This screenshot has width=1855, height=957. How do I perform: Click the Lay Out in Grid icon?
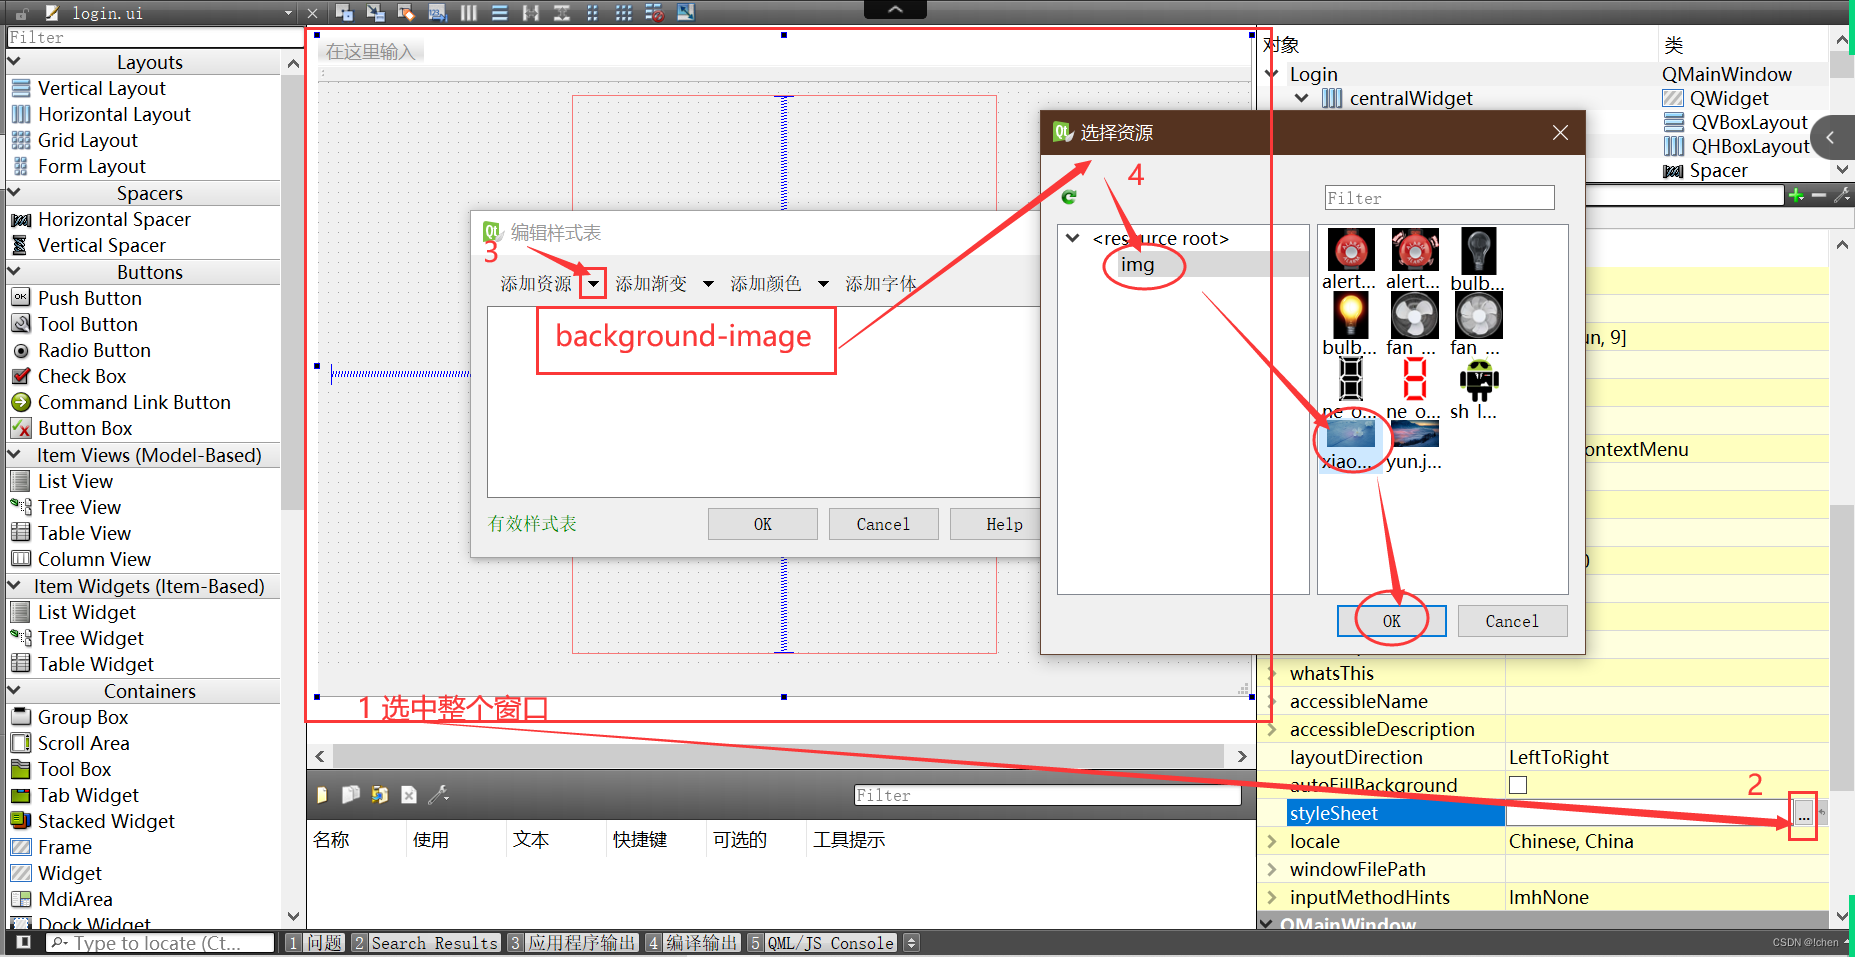tap(623, 12)
